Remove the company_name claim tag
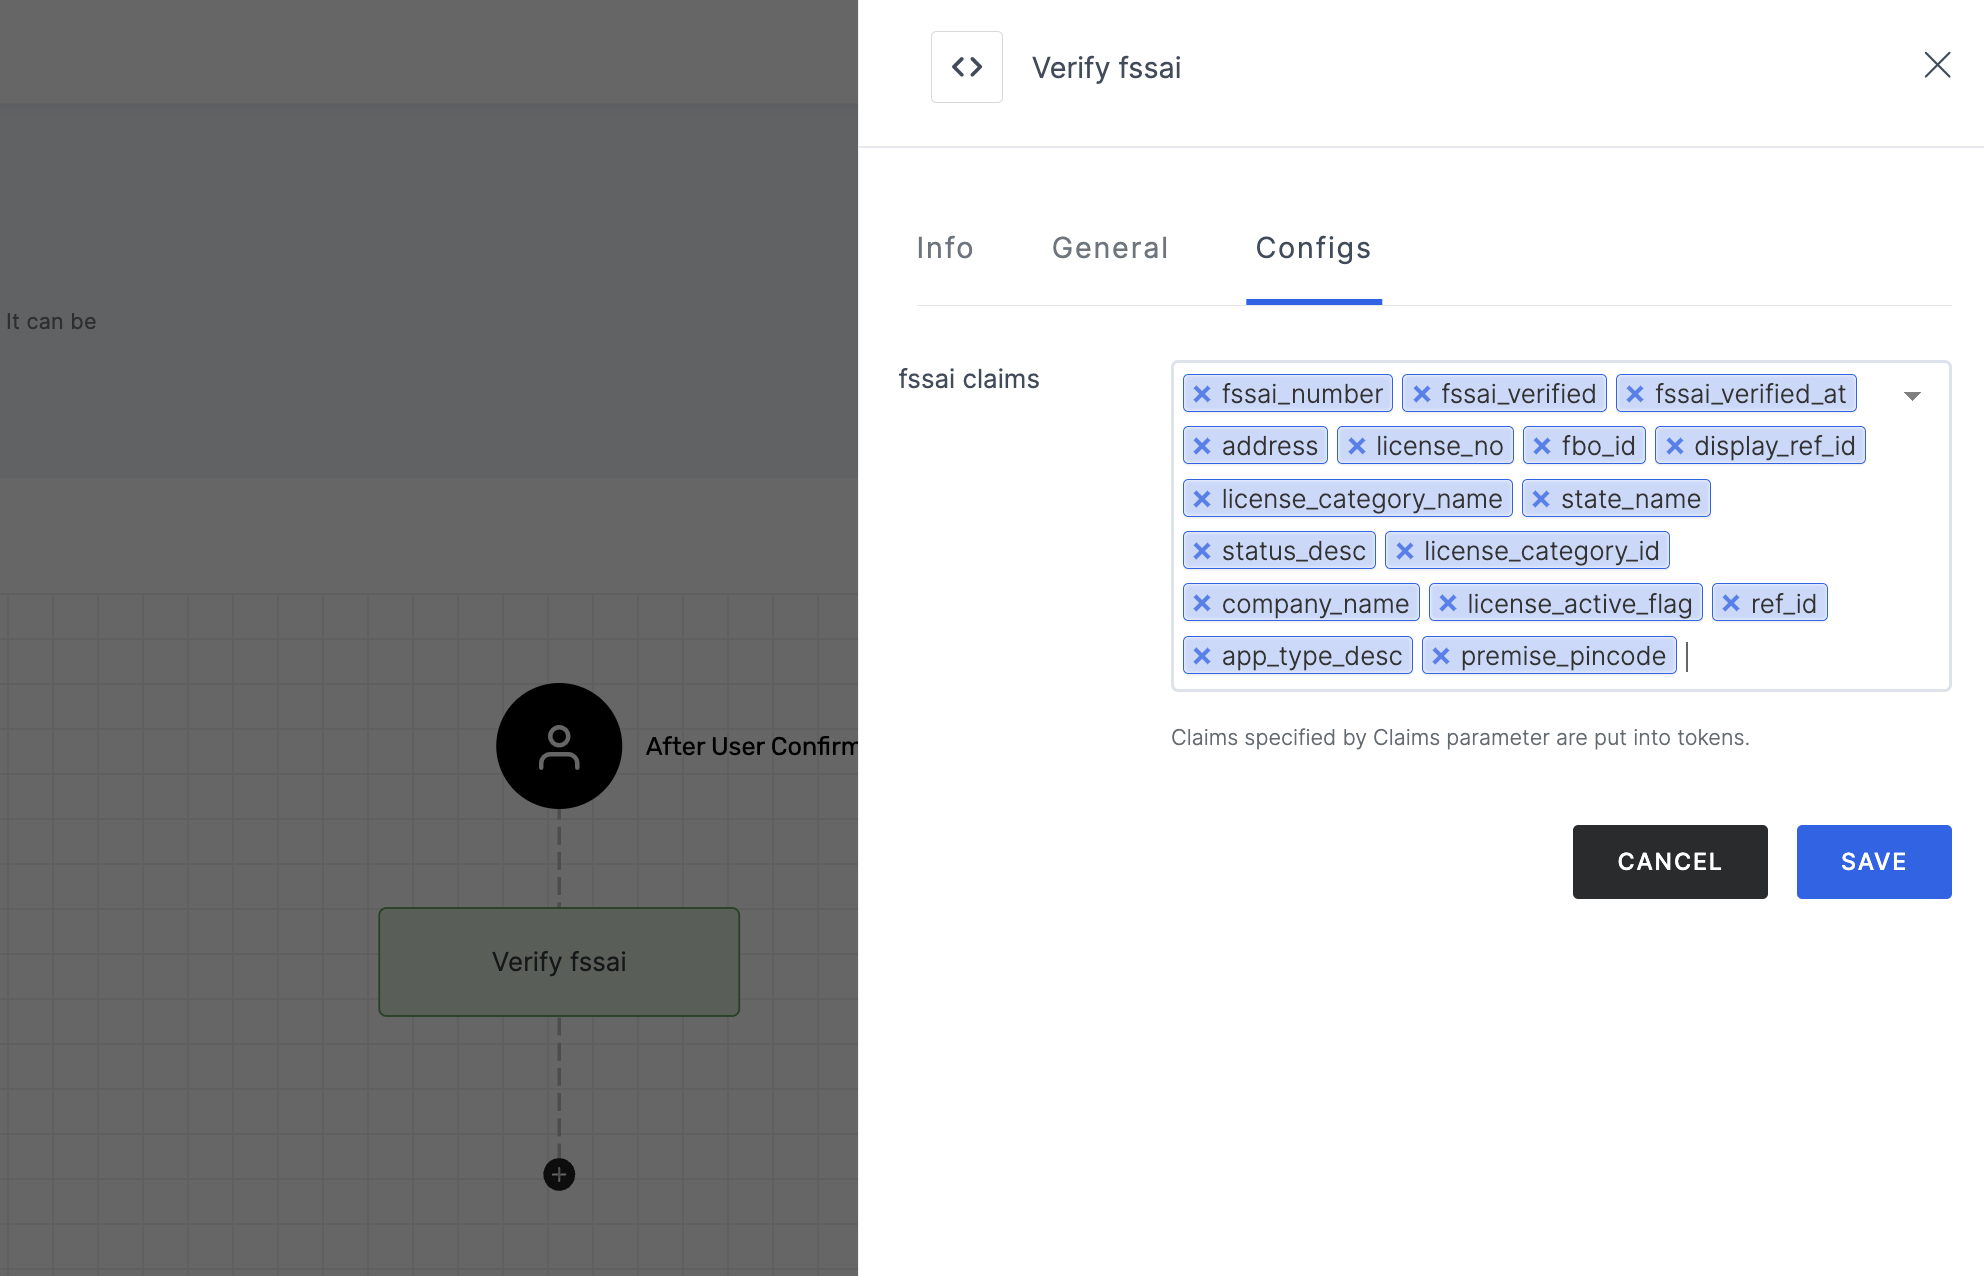 point(1202,603)
